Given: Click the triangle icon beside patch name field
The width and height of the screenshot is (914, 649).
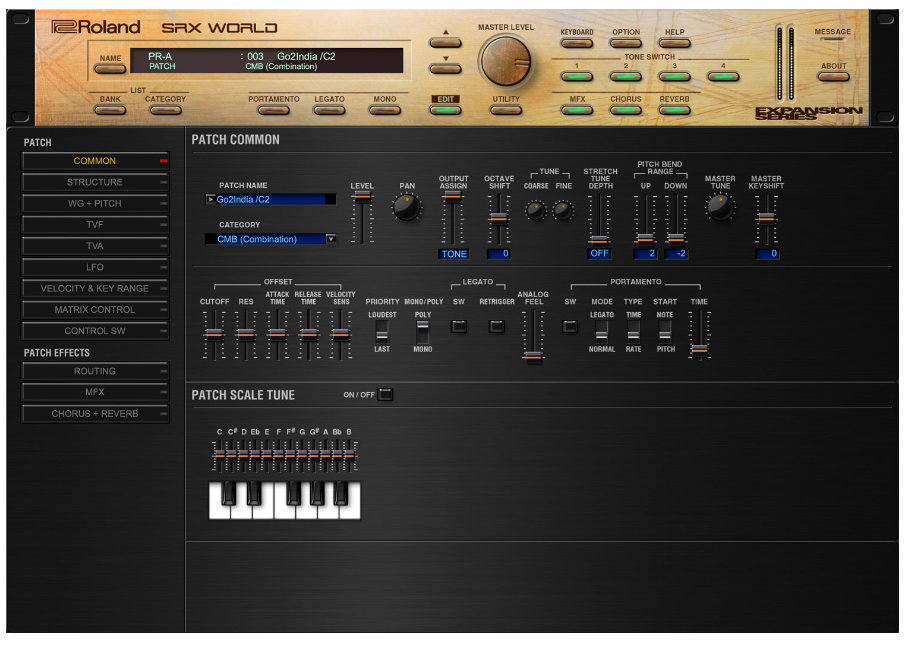Looking at the screenshot, I should click(x=210, y=199).
